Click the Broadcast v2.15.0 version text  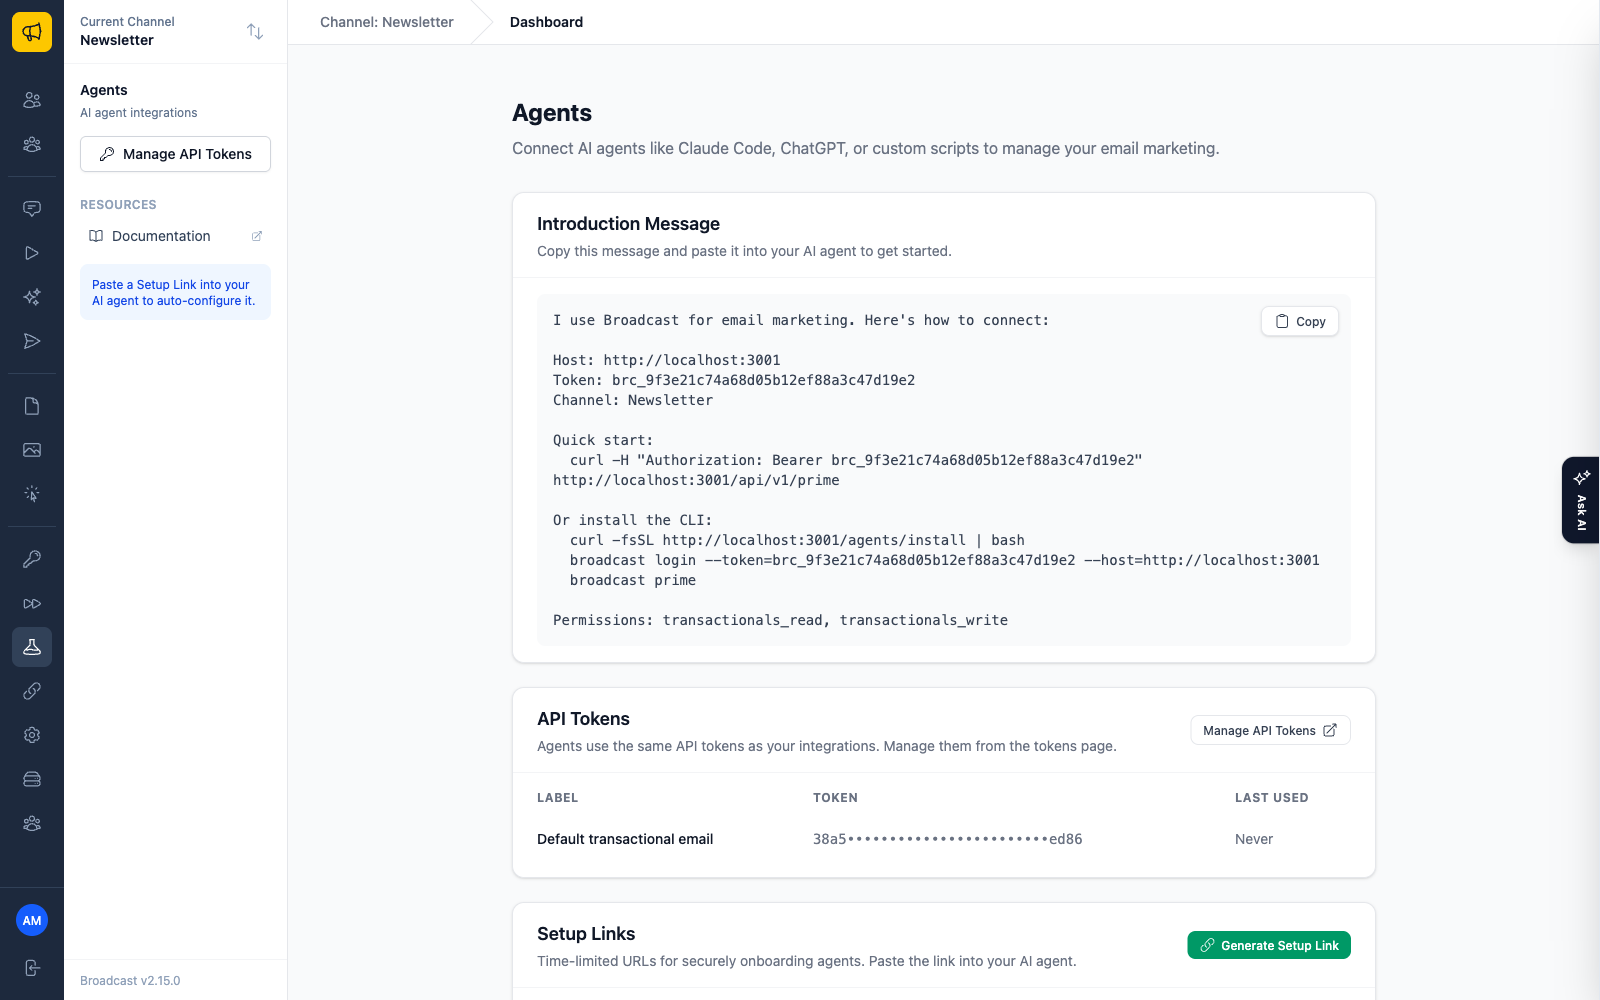coord(130,981)
